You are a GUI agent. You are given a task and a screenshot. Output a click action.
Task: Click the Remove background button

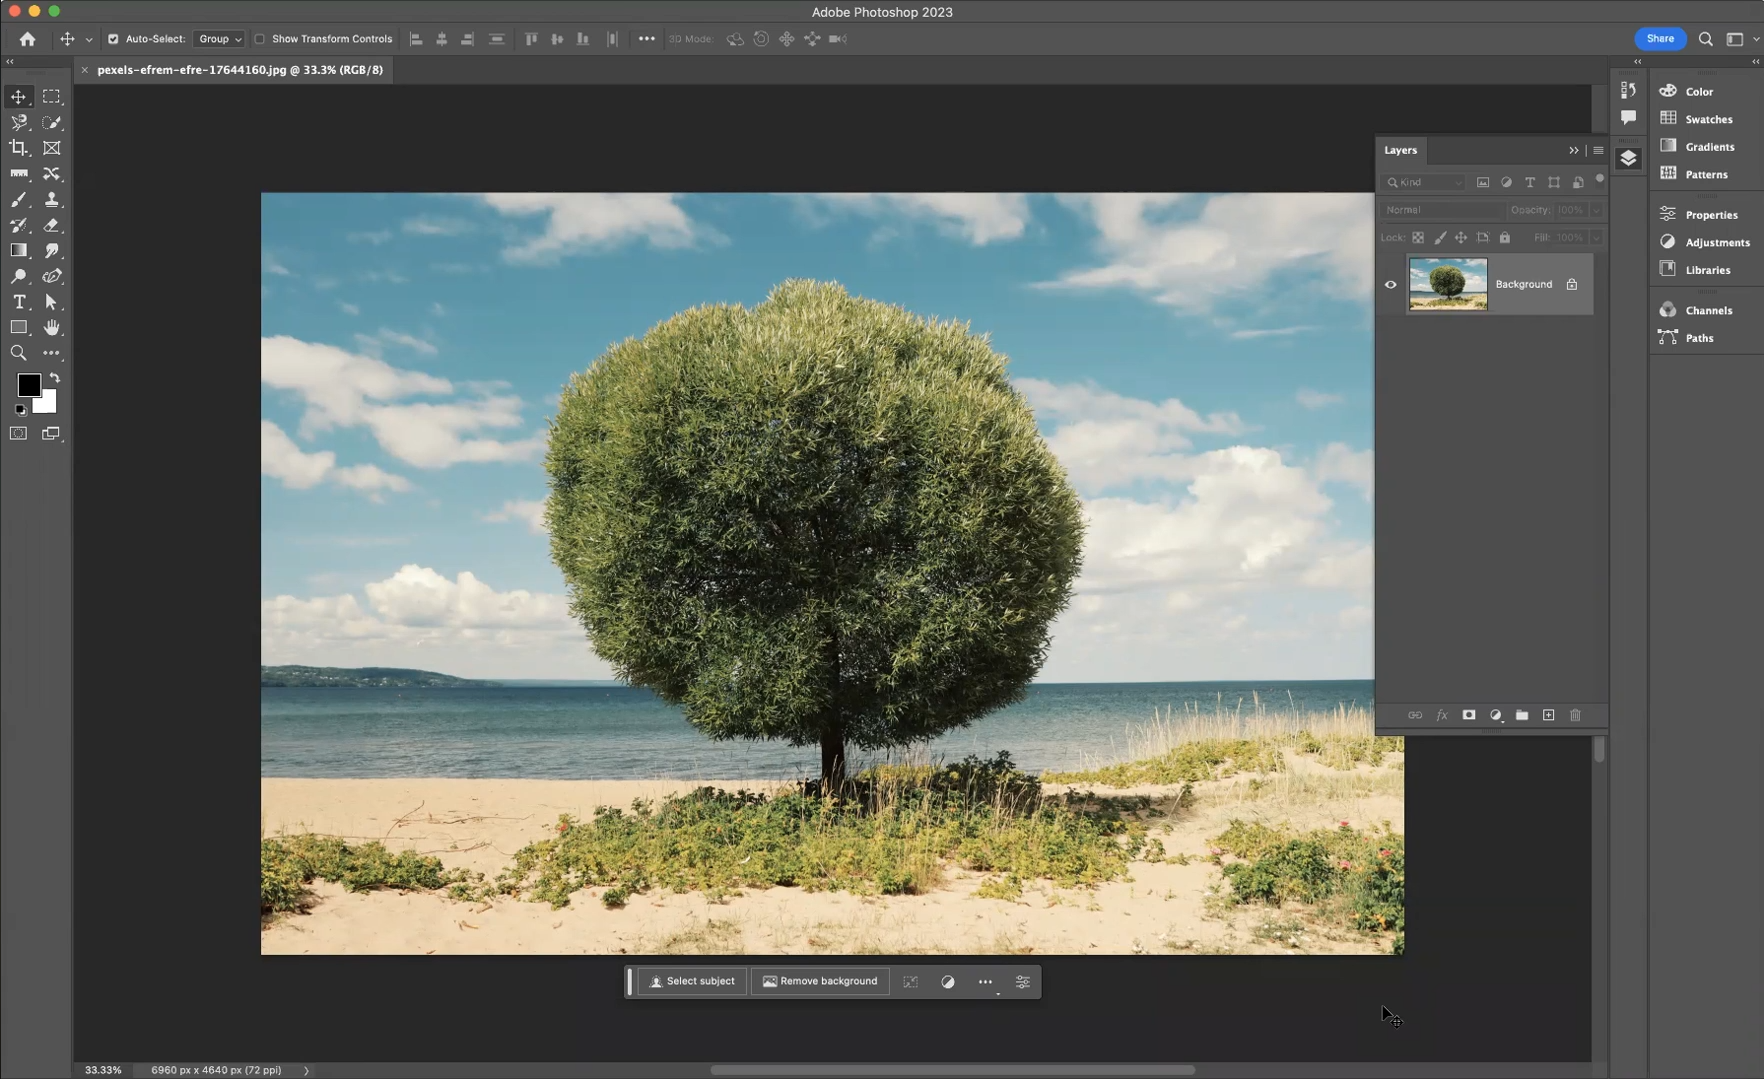(820, 982)
